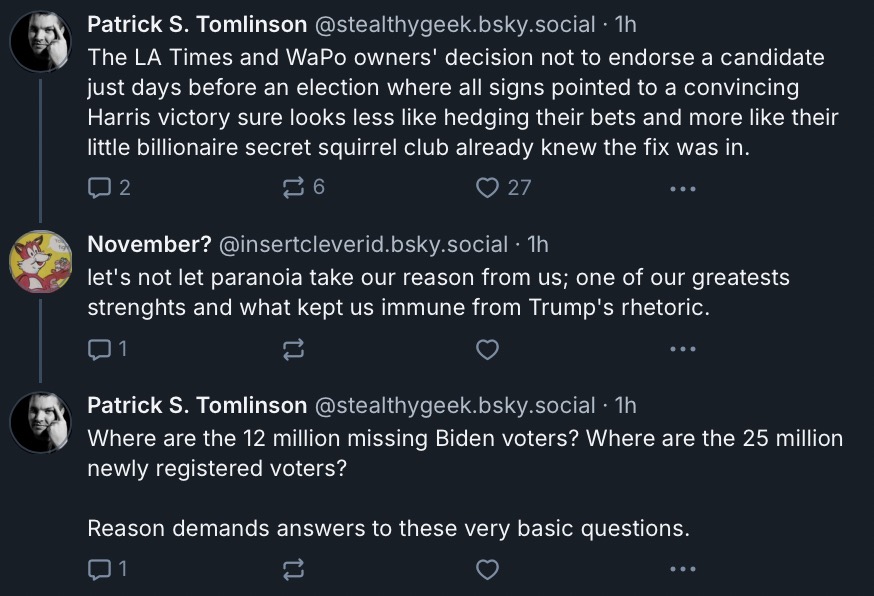
Task: Open more options on missing voters post
Action: (683, 569)
